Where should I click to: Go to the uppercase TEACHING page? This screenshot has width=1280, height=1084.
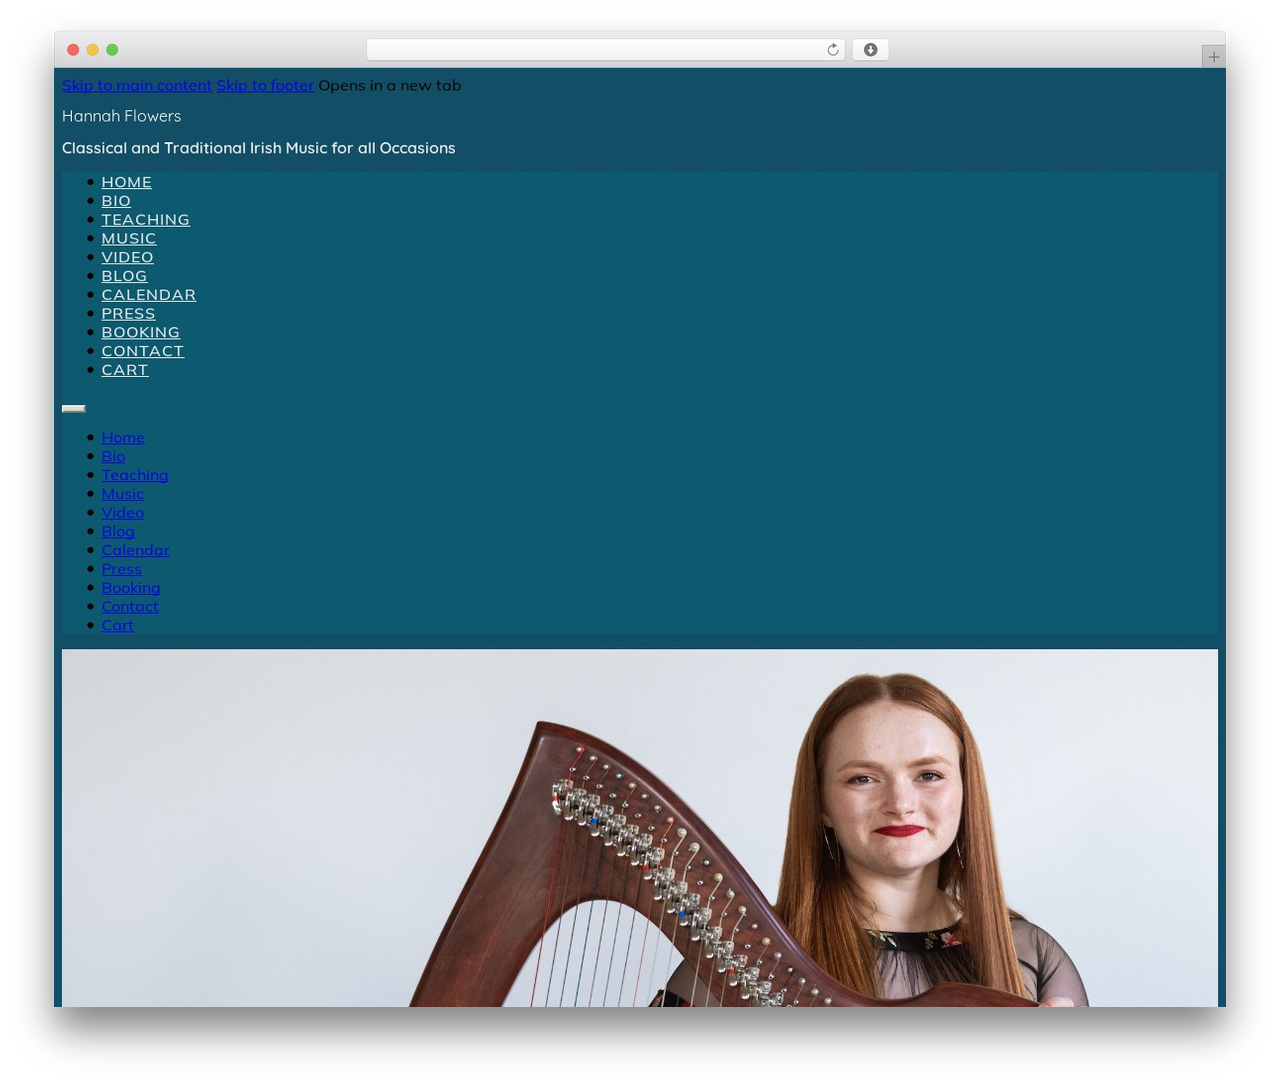[146, 220]
